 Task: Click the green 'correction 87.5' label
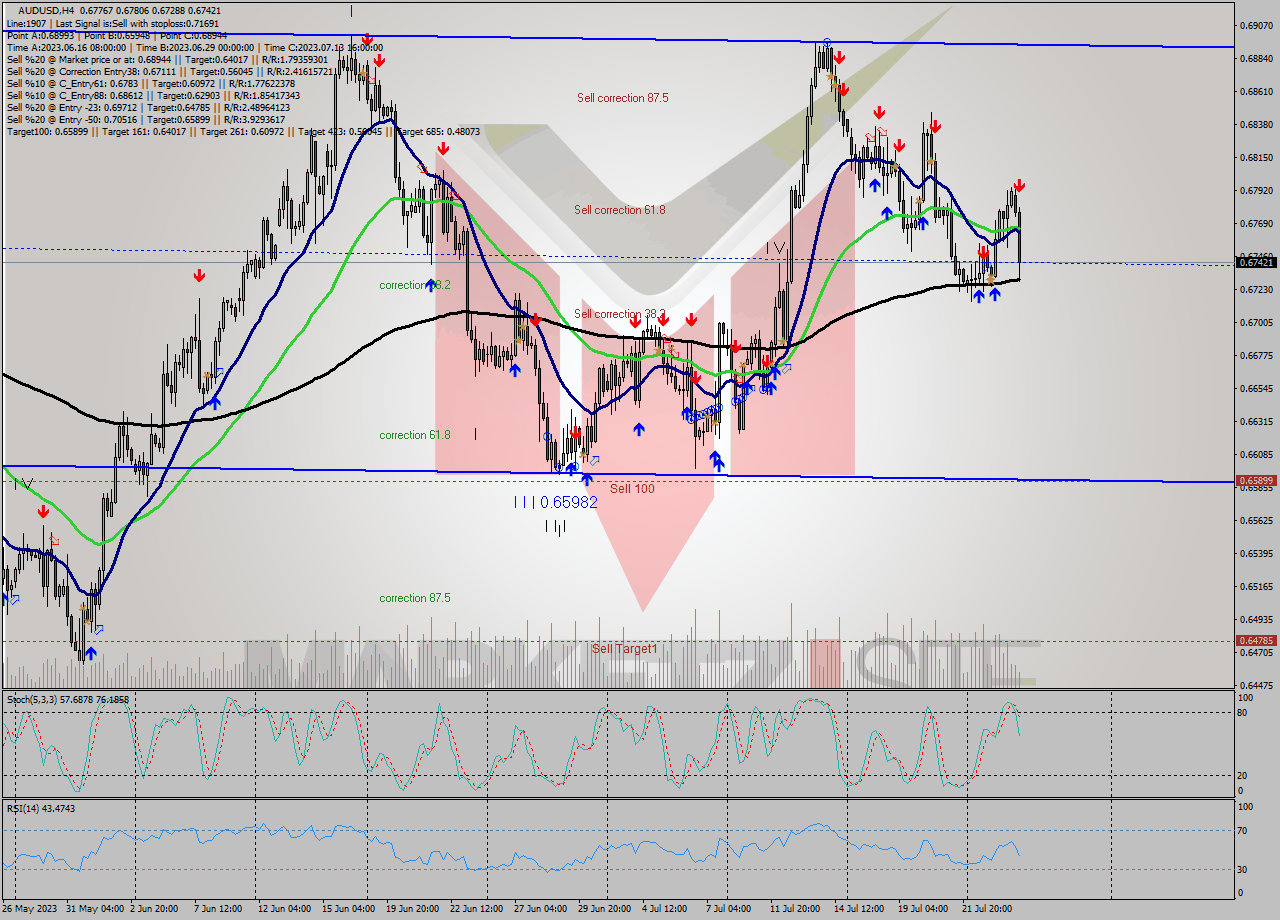tap(414, 598)
